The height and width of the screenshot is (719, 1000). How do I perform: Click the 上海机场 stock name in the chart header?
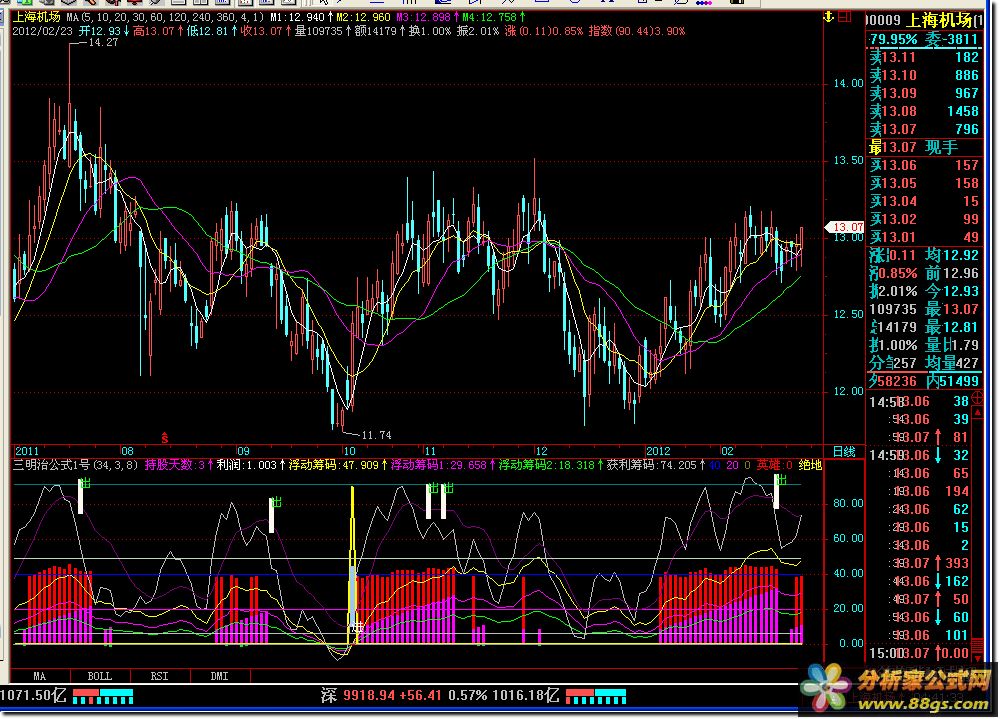[x=36, y=17]
